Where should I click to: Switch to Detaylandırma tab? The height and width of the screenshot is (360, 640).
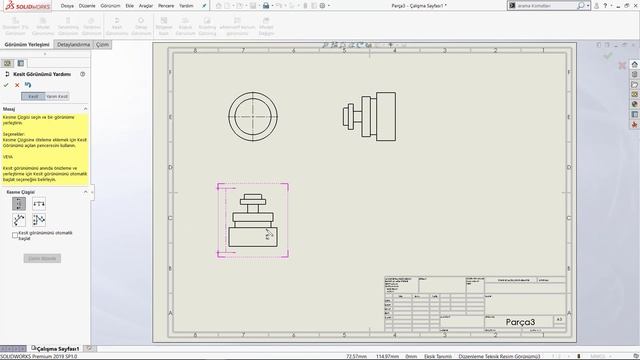[73, 44]
